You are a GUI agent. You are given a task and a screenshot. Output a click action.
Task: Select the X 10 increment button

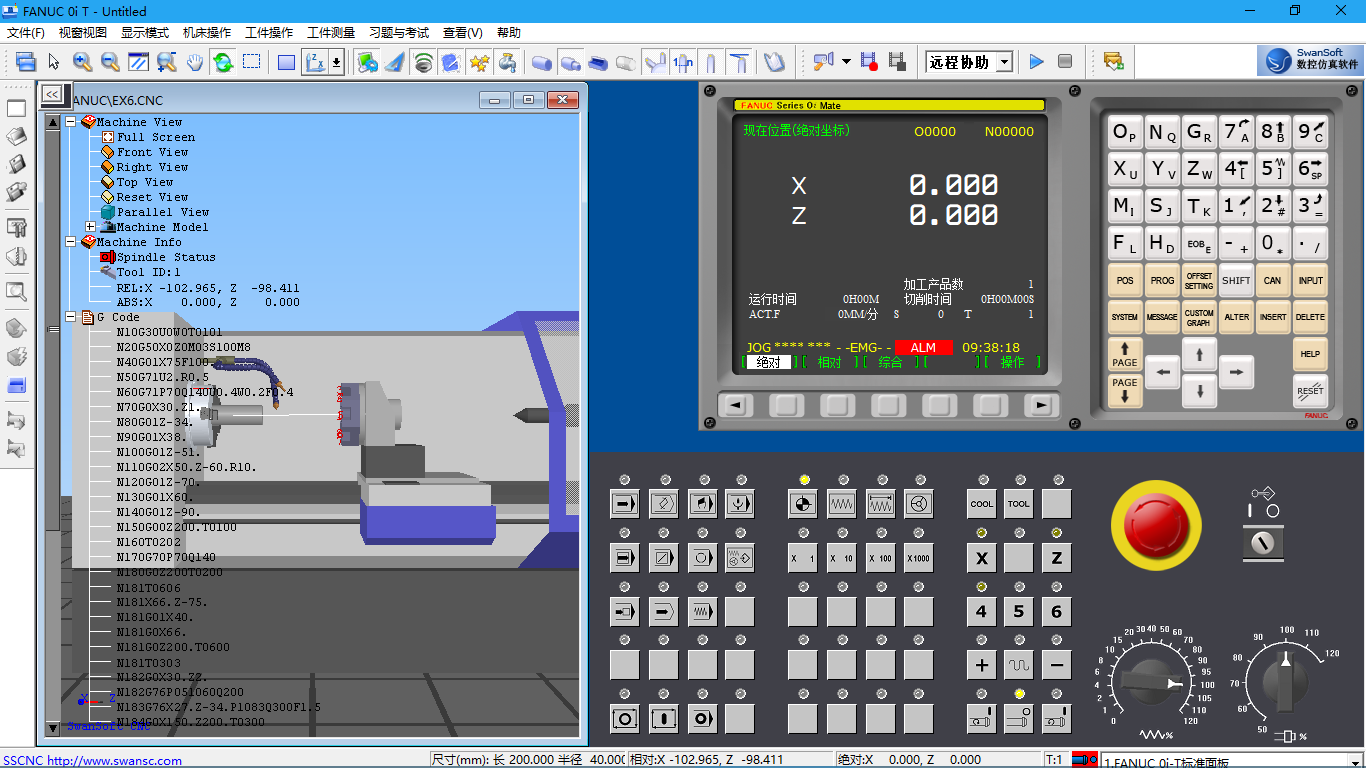click(842, 557)
